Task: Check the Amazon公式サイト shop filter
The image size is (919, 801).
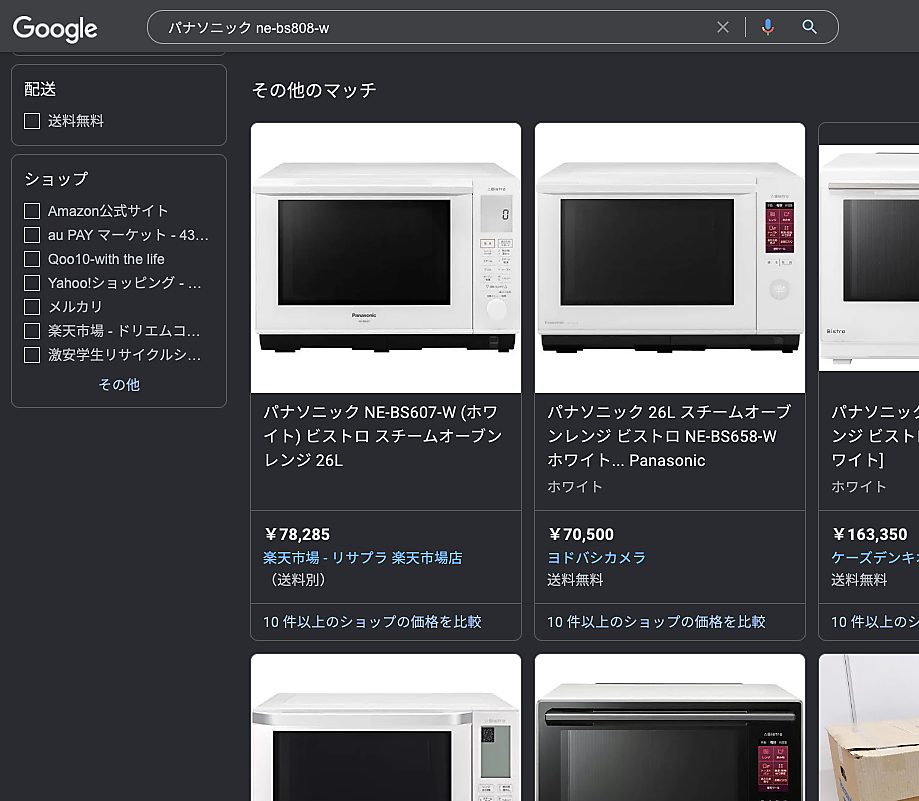Action: [32, 211]
